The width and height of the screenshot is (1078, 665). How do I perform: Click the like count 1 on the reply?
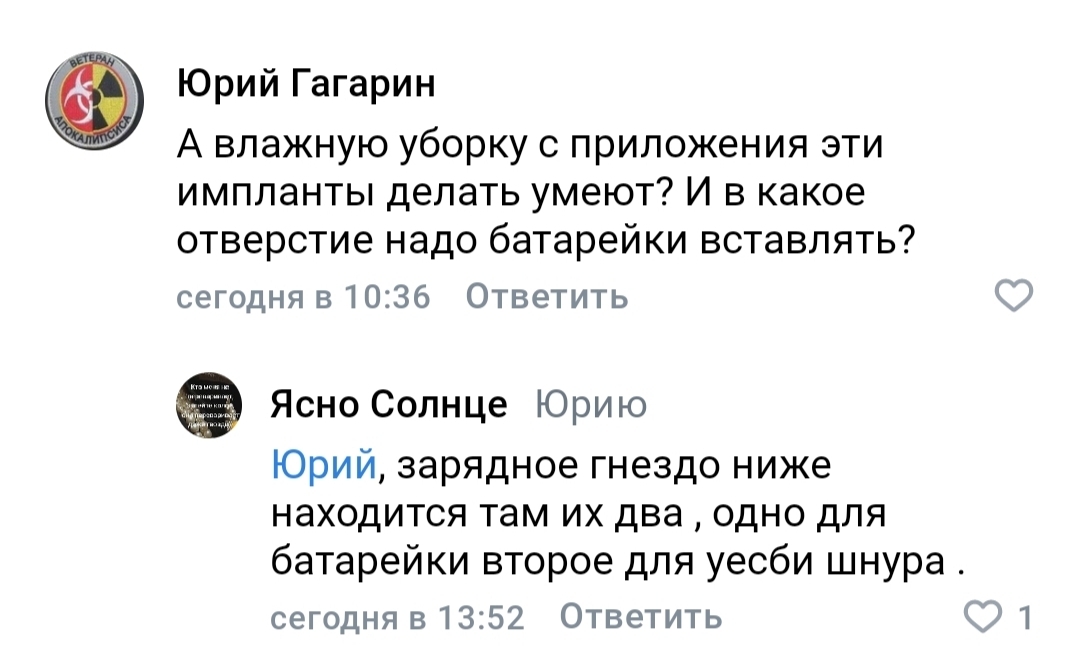1026,617
